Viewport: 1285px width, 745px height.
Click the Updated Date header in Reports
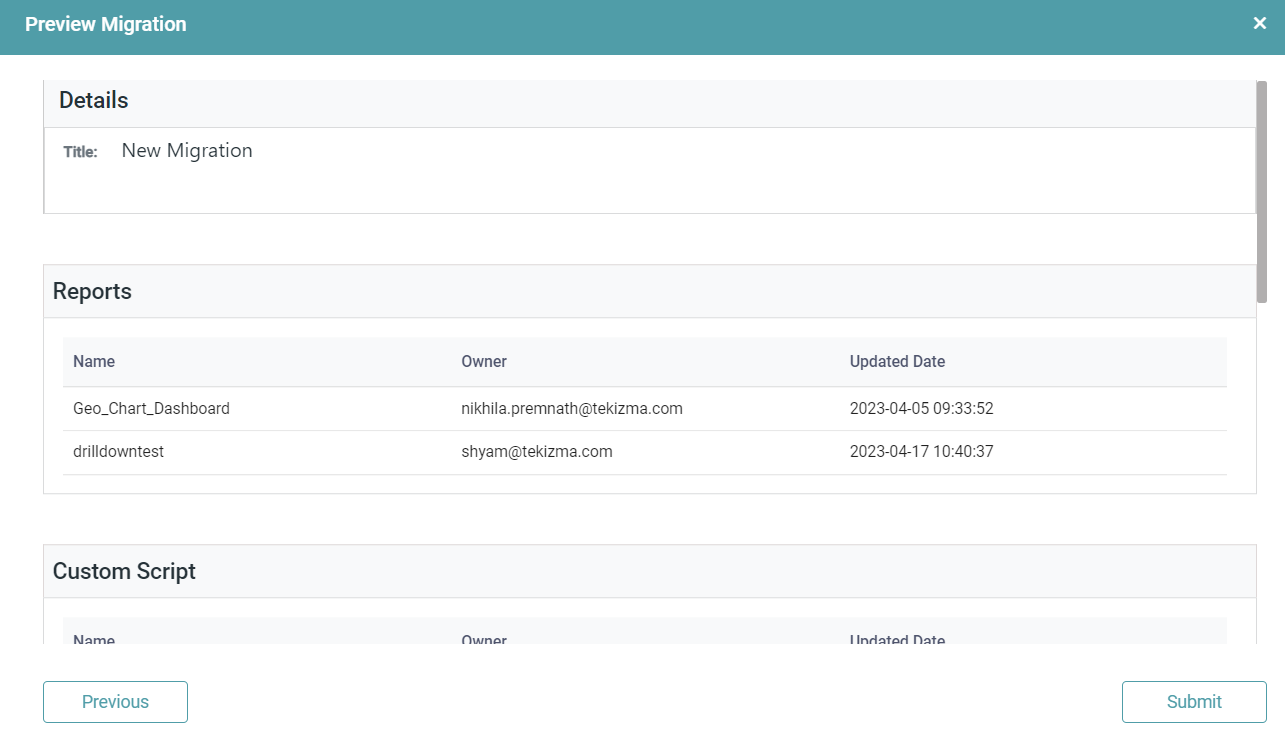(897, 361)
